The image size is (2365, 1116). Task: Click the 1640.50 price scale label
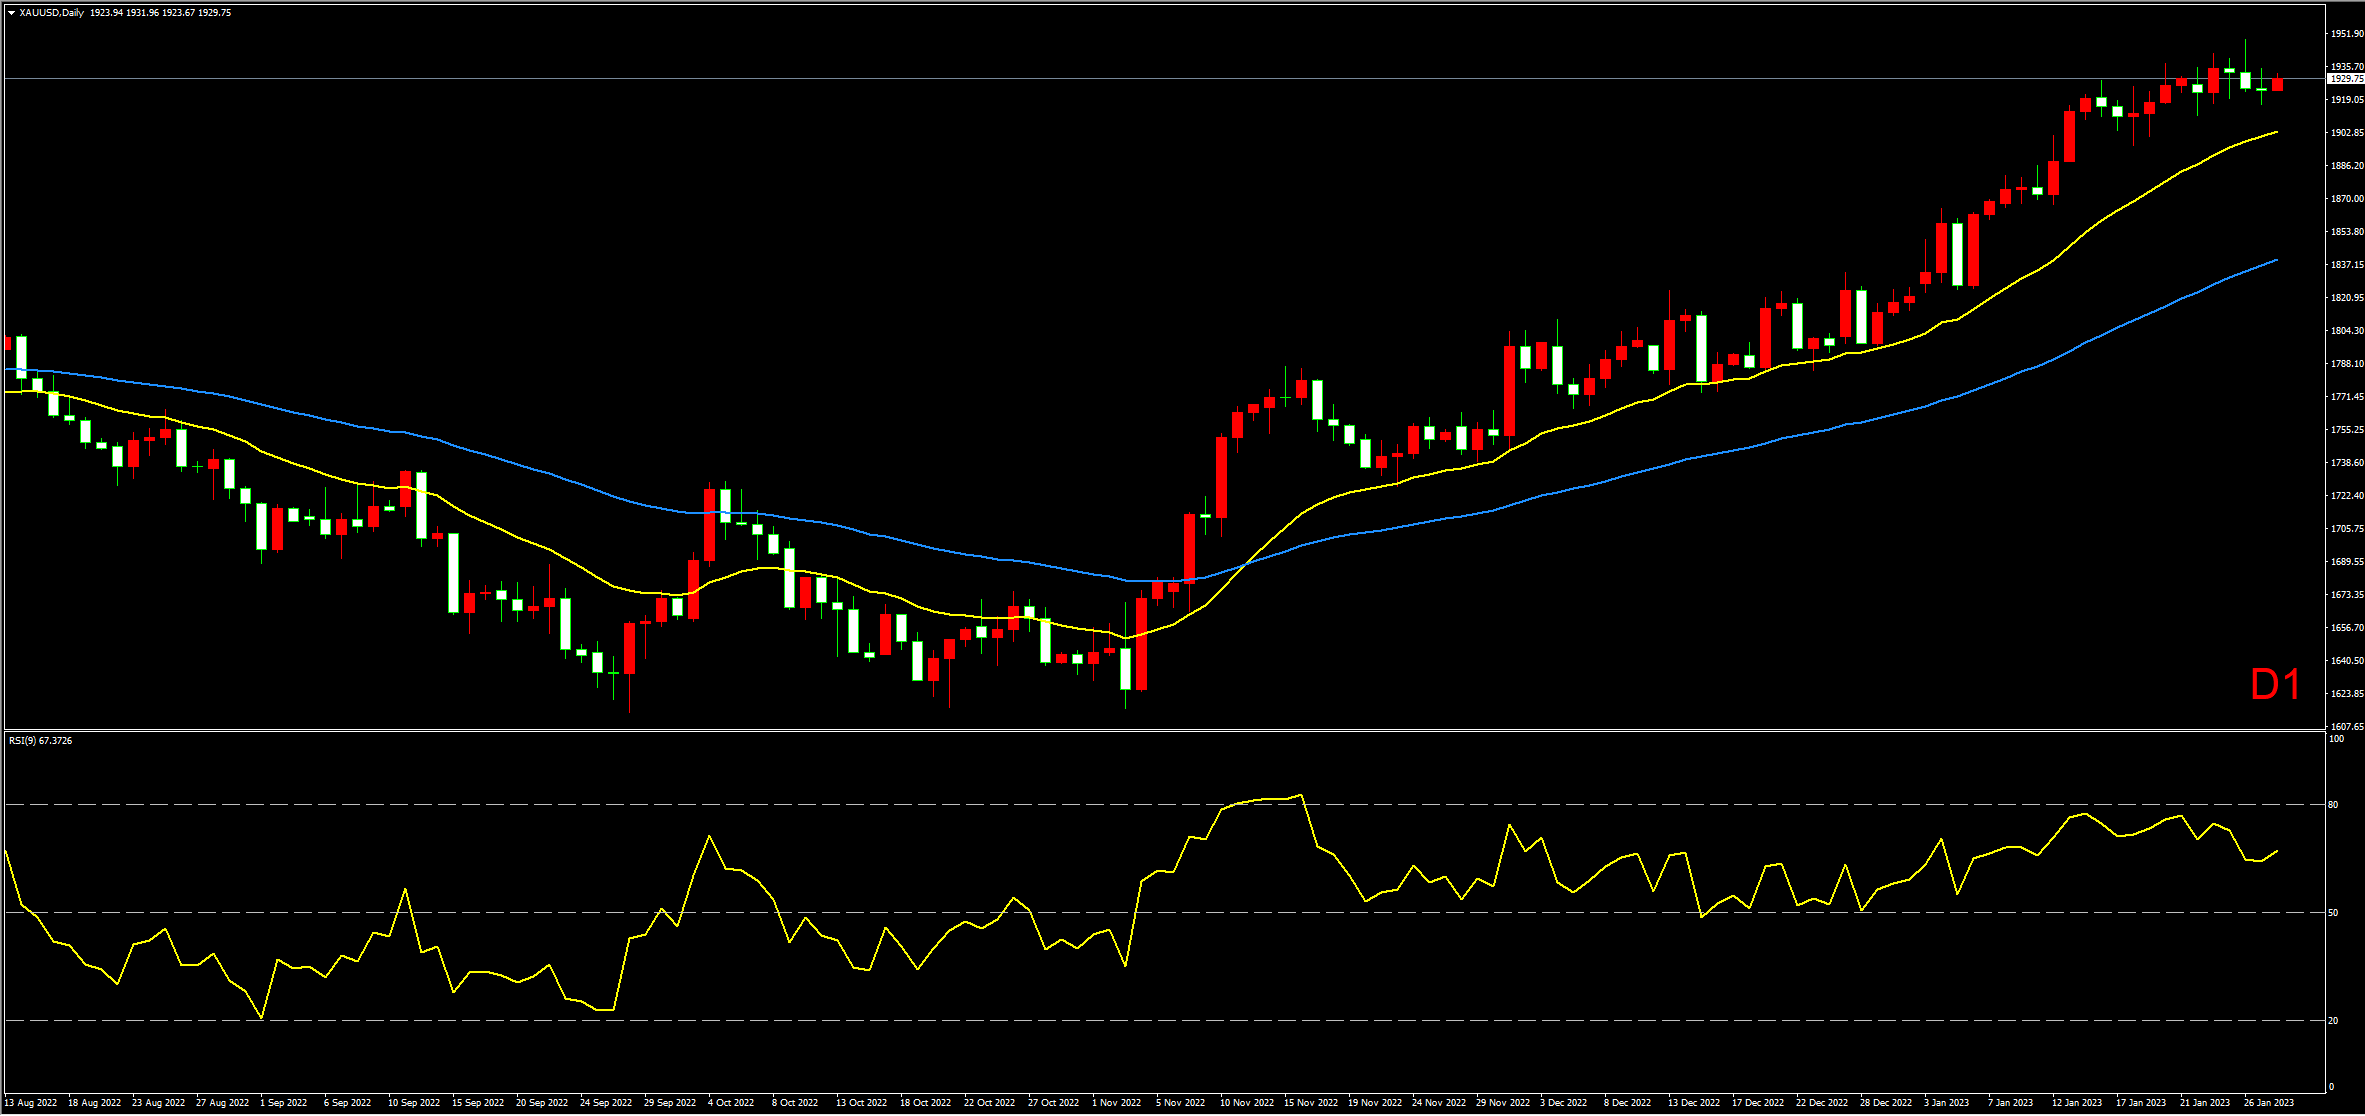click(x=2347, y=661)
